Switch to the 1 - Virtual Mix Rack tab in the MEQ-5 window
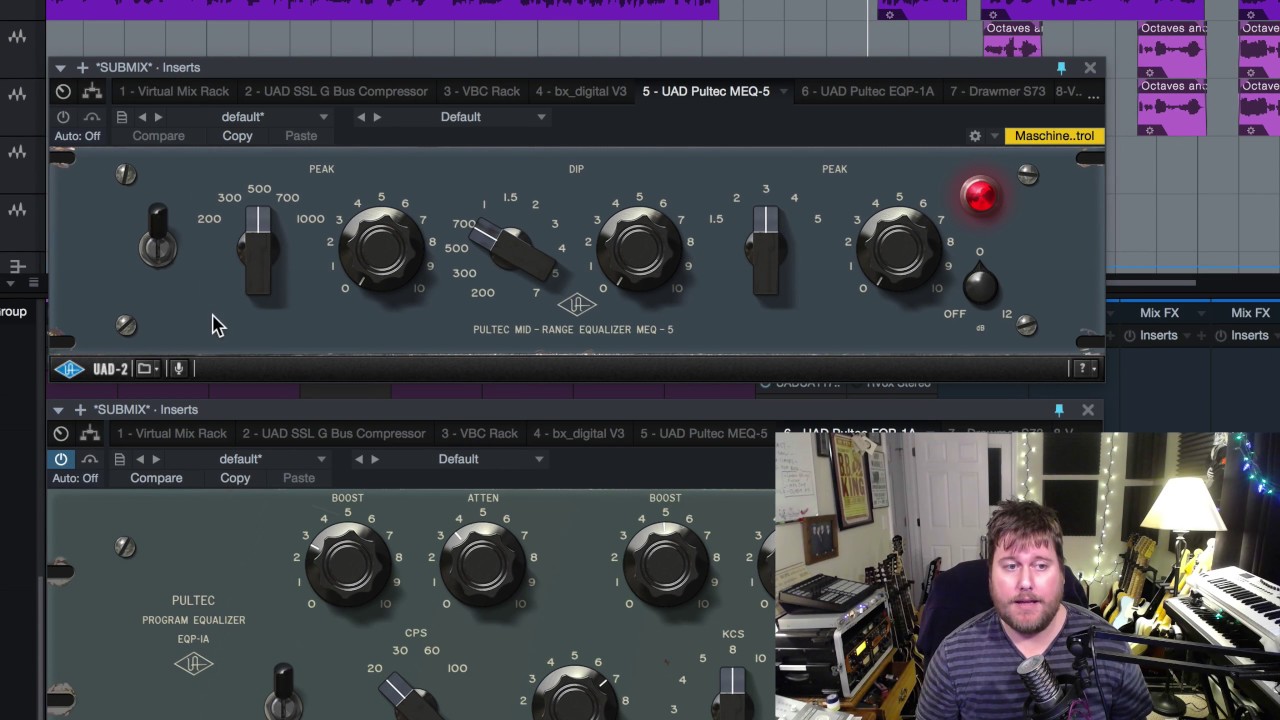Screen dimensions: 1280x720 point(174,91)
